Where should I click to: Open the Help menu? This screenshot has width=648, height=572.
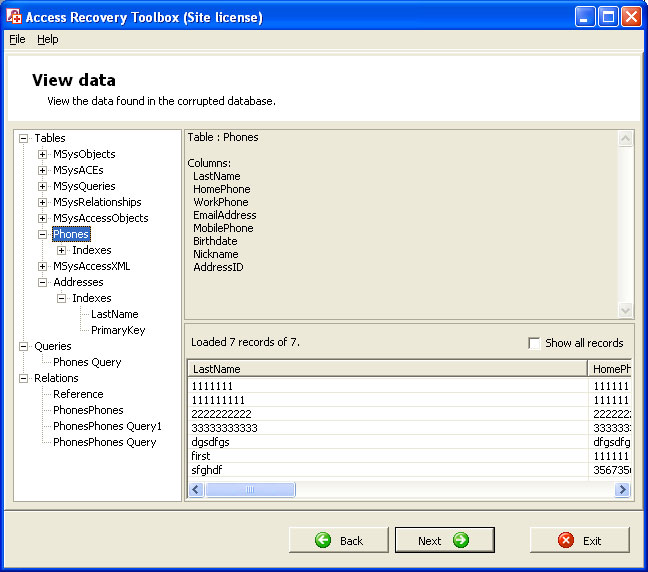48,39
